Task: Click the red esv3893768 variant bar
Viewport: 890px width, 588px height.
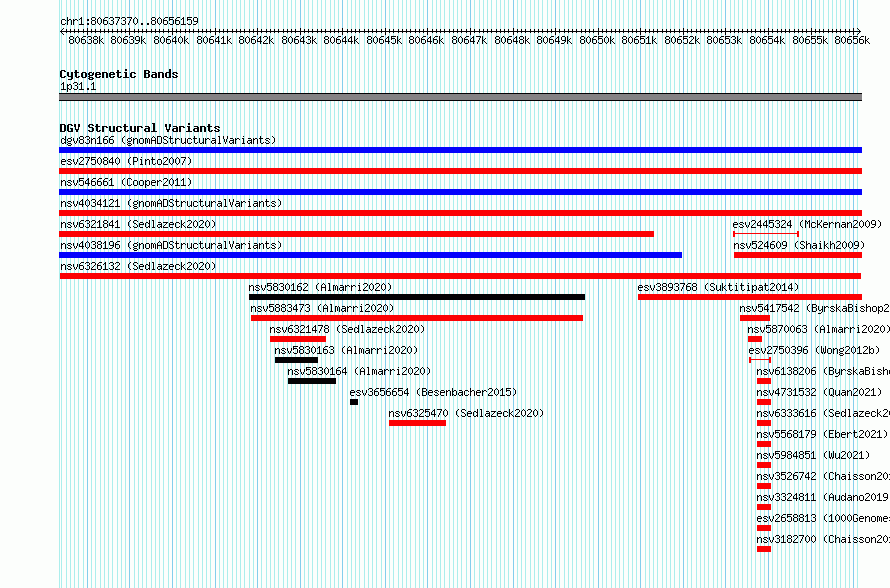Action: [x=750, y=297]
